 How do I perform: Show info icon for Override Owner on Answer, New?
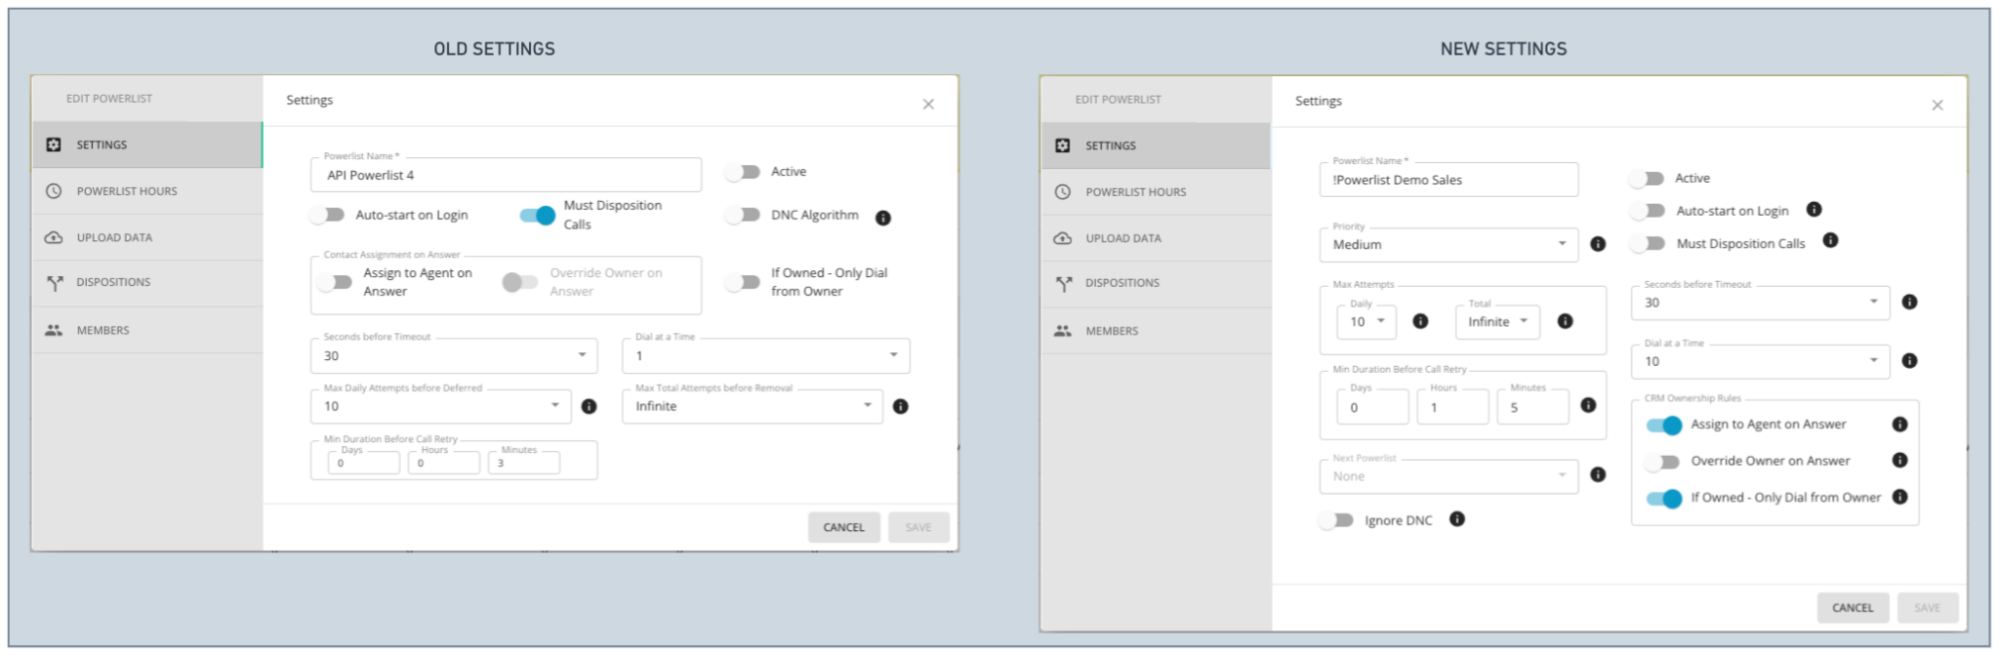coord(1900,460)
